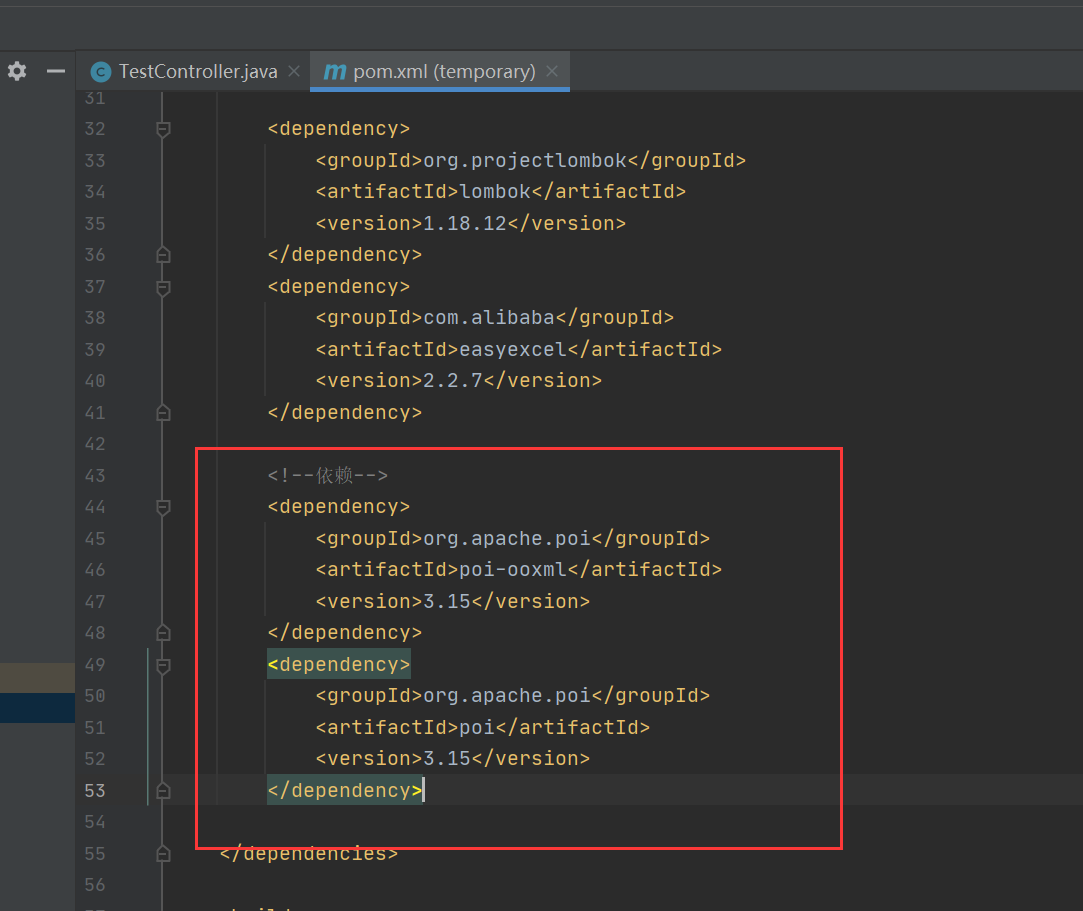Collapse the poi dependency block at line 49
This screenshot has height=911, width=1083.
tap(163, 664)
